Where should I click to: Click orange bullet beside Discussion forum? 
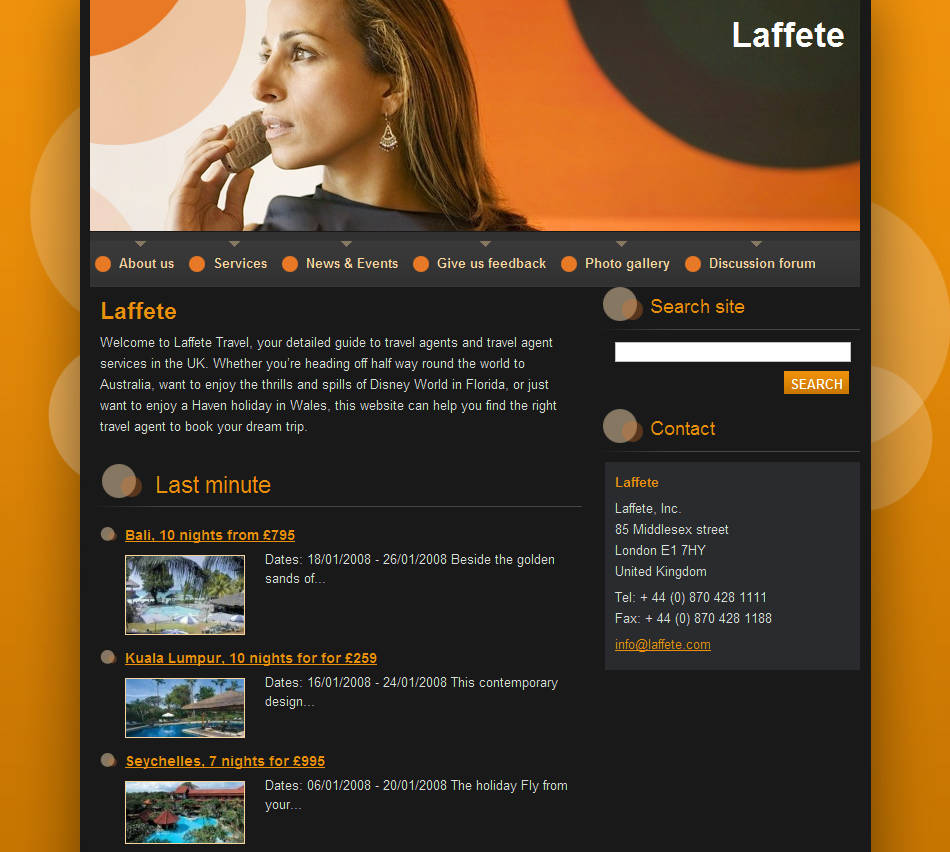(x=693, y=264)
